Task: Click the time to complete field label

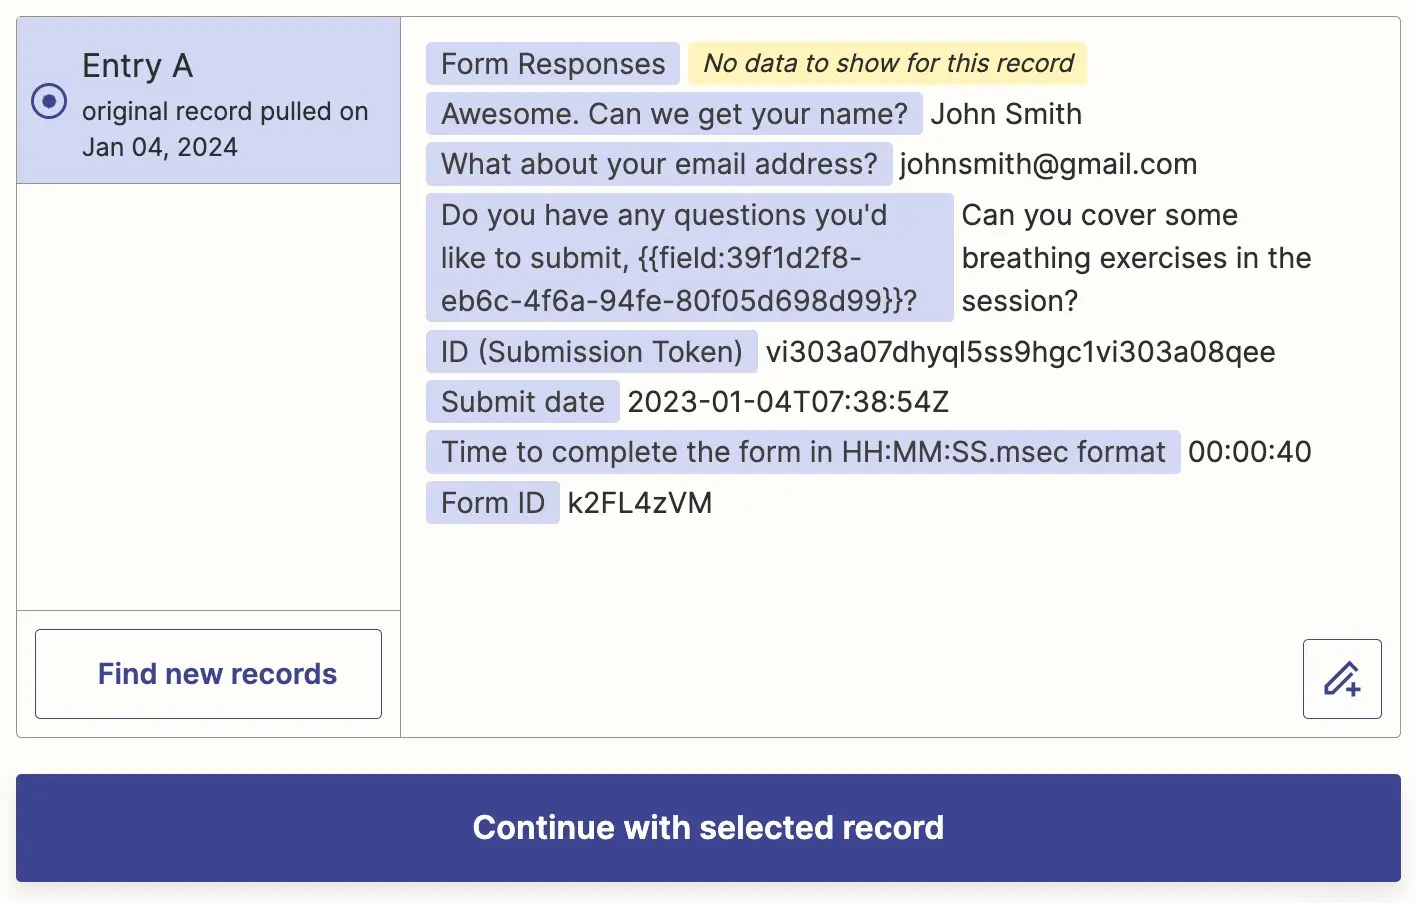Action: (803, 452)
